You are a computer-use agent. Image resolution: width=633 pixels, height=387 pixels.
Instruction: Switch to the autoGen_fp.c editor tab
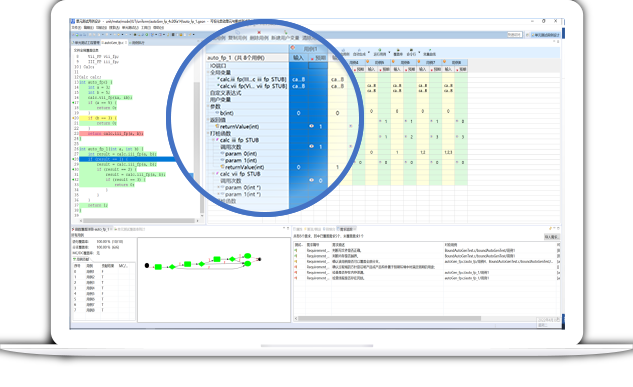[114, 42]
